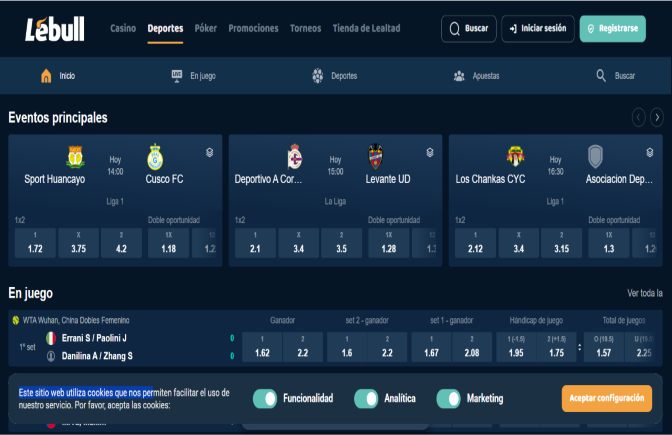The height and width of the screenshot is (435, 672).
Task: Open markets icon on Deportivo vs Levante card
Action: [430, 153]
